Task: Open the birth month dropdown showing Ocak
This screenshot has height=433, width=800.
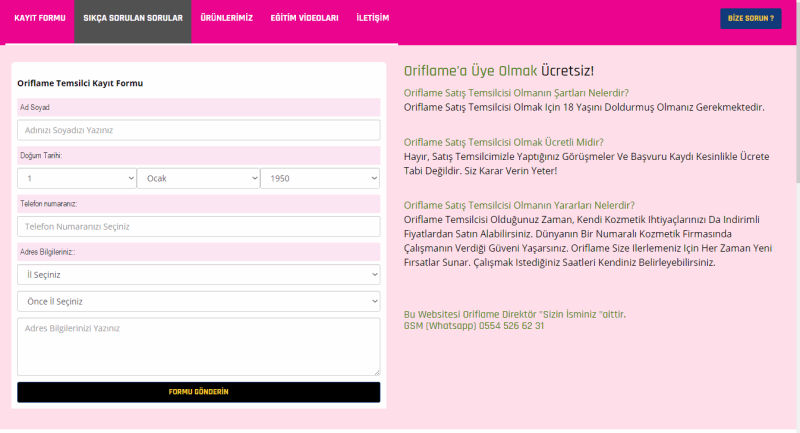Action: click(198, 179)
